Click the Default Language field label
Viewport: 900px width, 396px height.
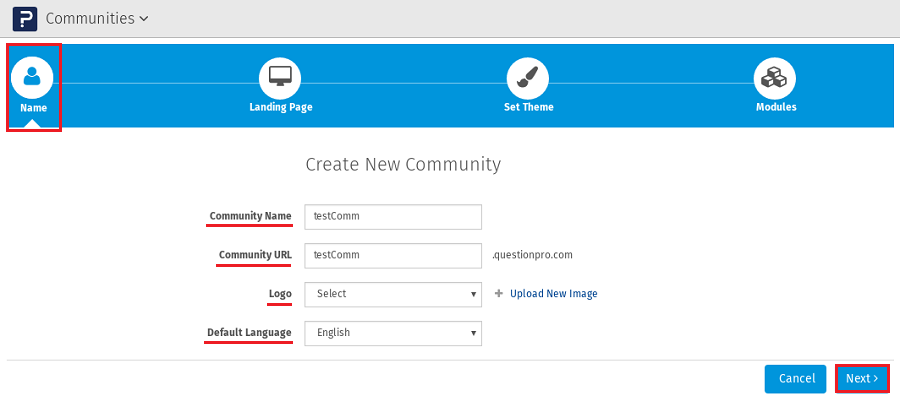coord(249,333)
